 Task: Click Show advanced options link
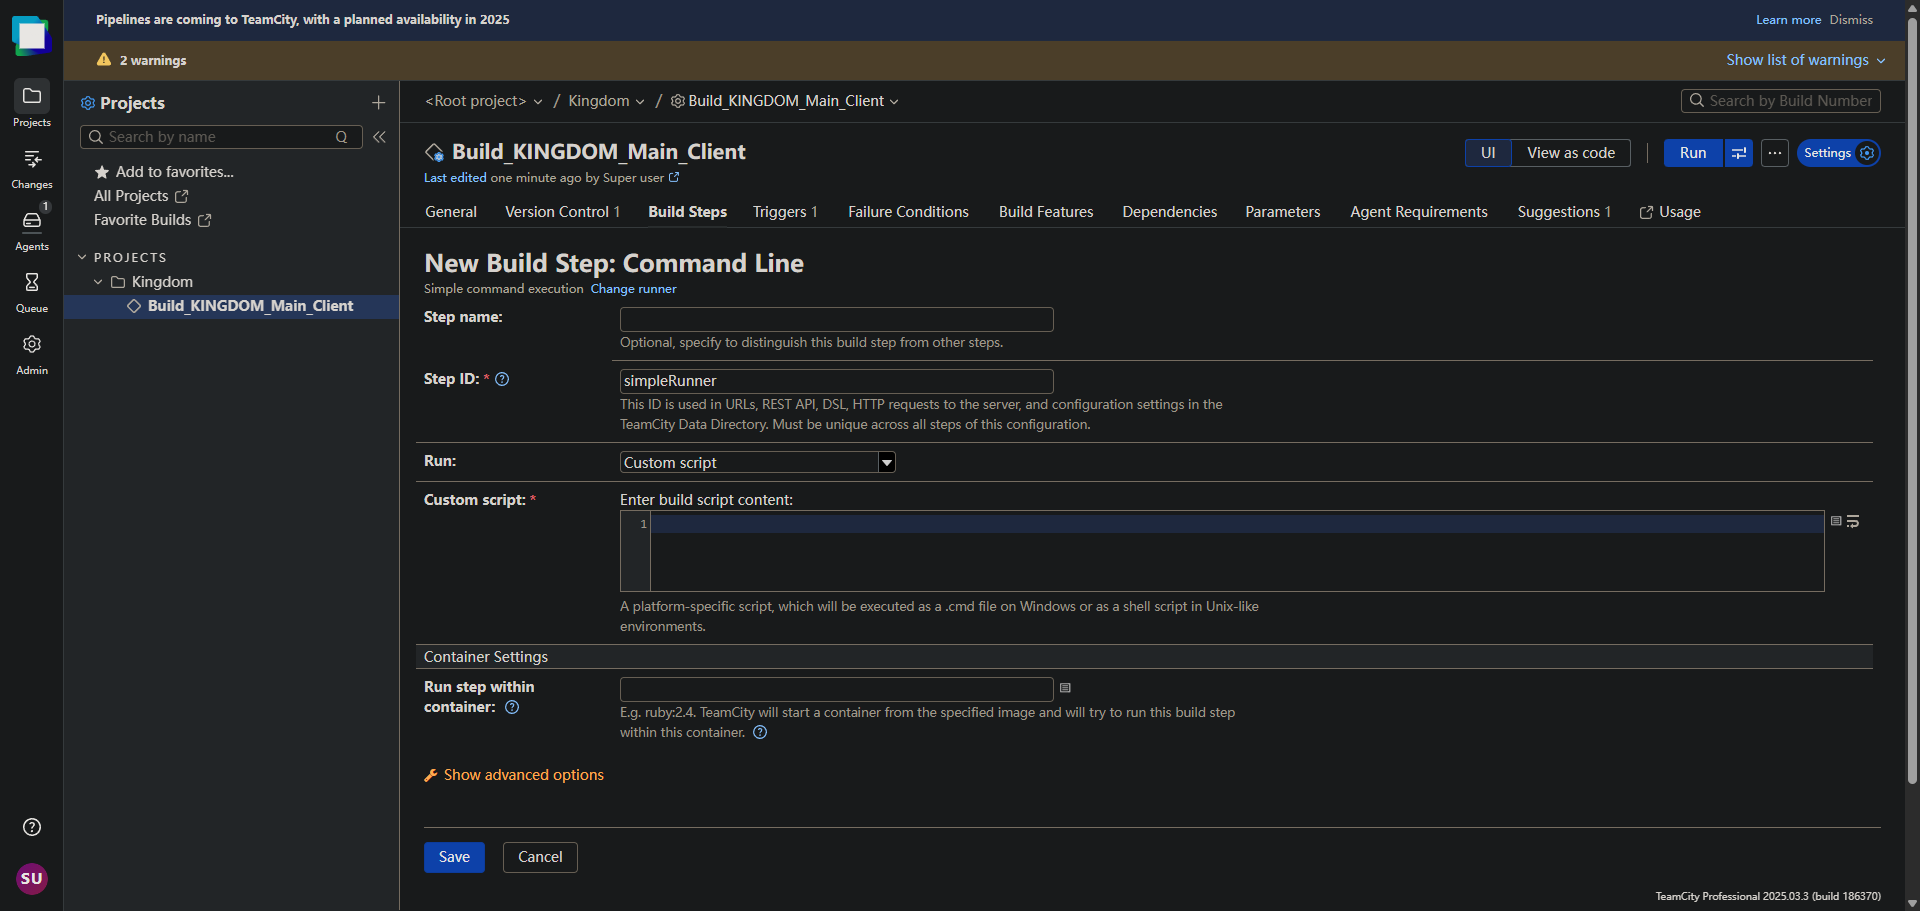click(x=524, y=775)
